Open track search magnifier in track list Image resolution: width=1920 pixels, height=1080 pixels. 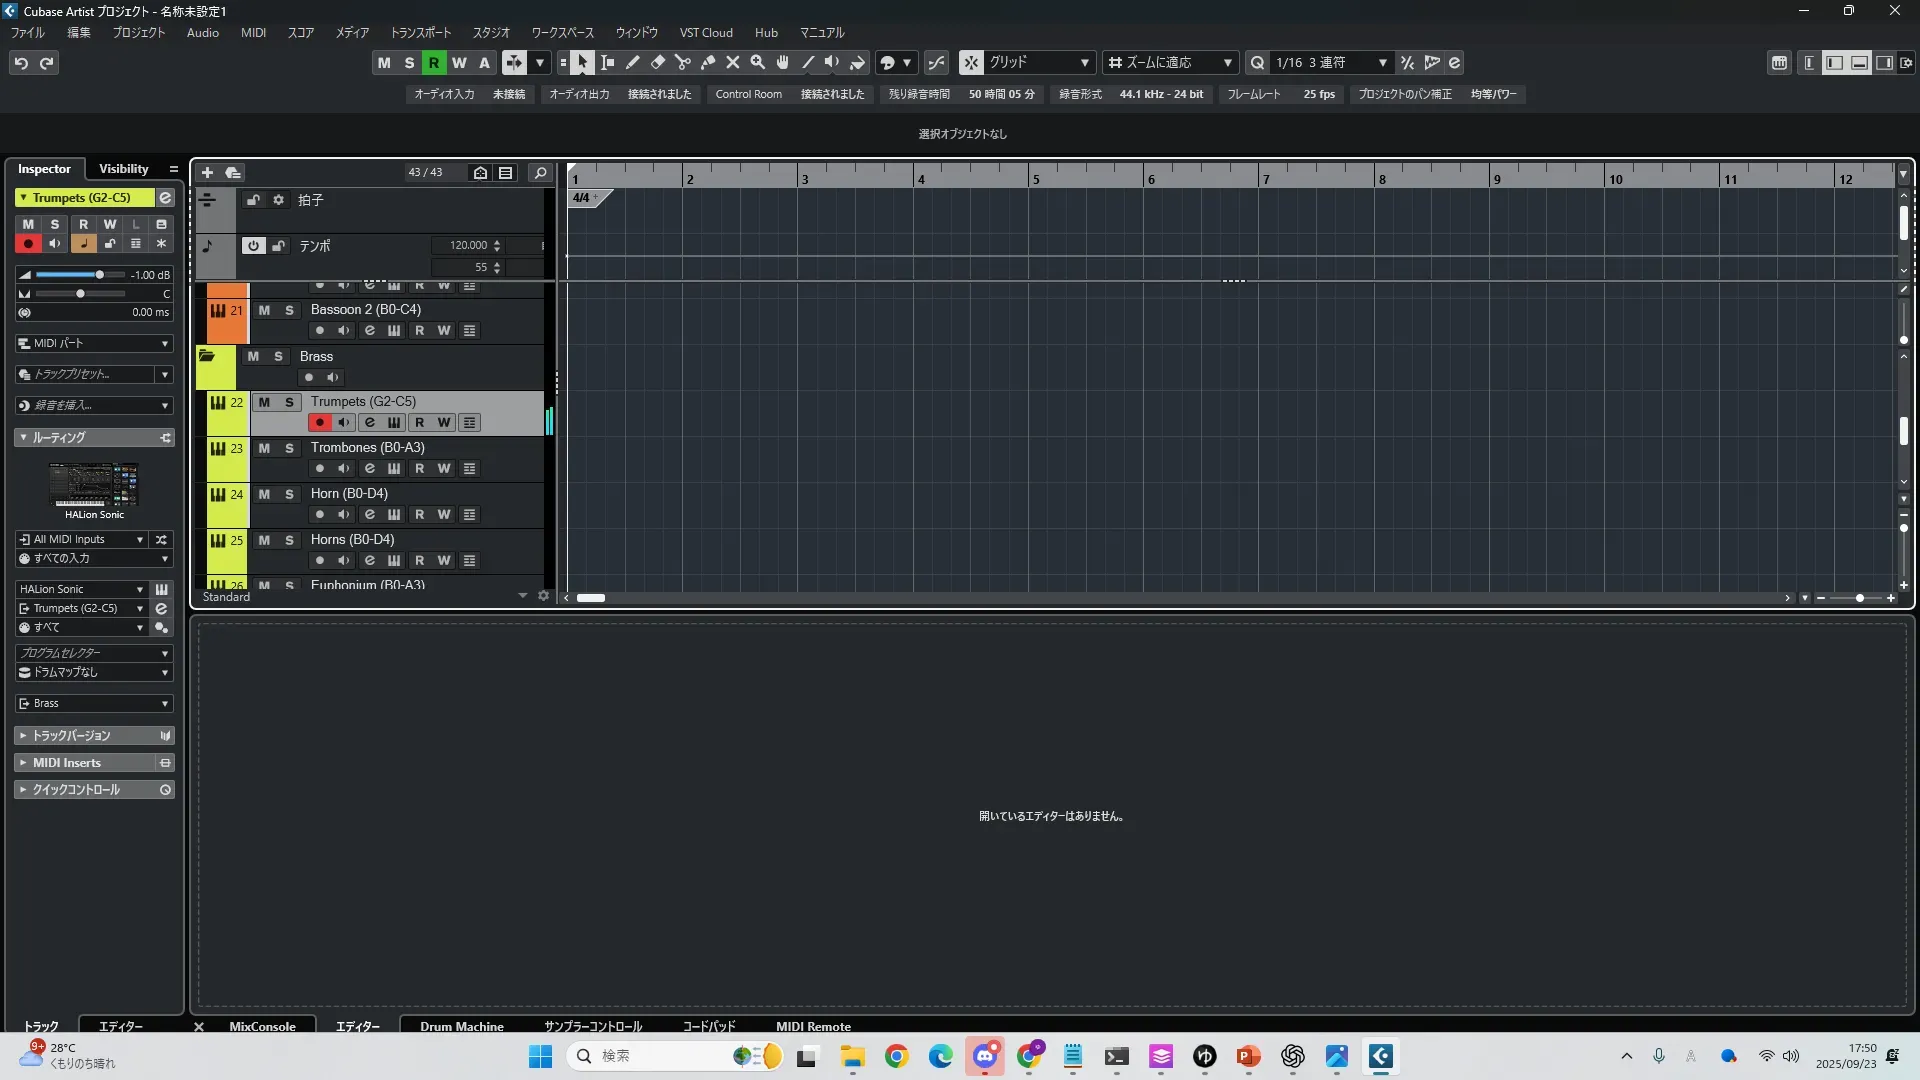pos(540,172)
